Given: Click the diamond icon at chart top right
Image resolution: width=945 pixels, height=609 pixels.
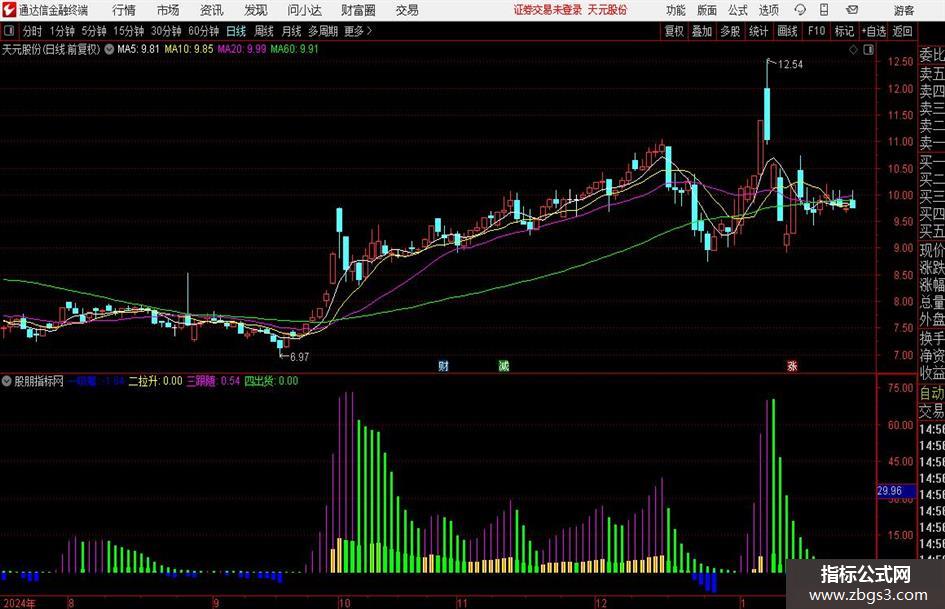Looking at the screenshot, I should point(853,49).
